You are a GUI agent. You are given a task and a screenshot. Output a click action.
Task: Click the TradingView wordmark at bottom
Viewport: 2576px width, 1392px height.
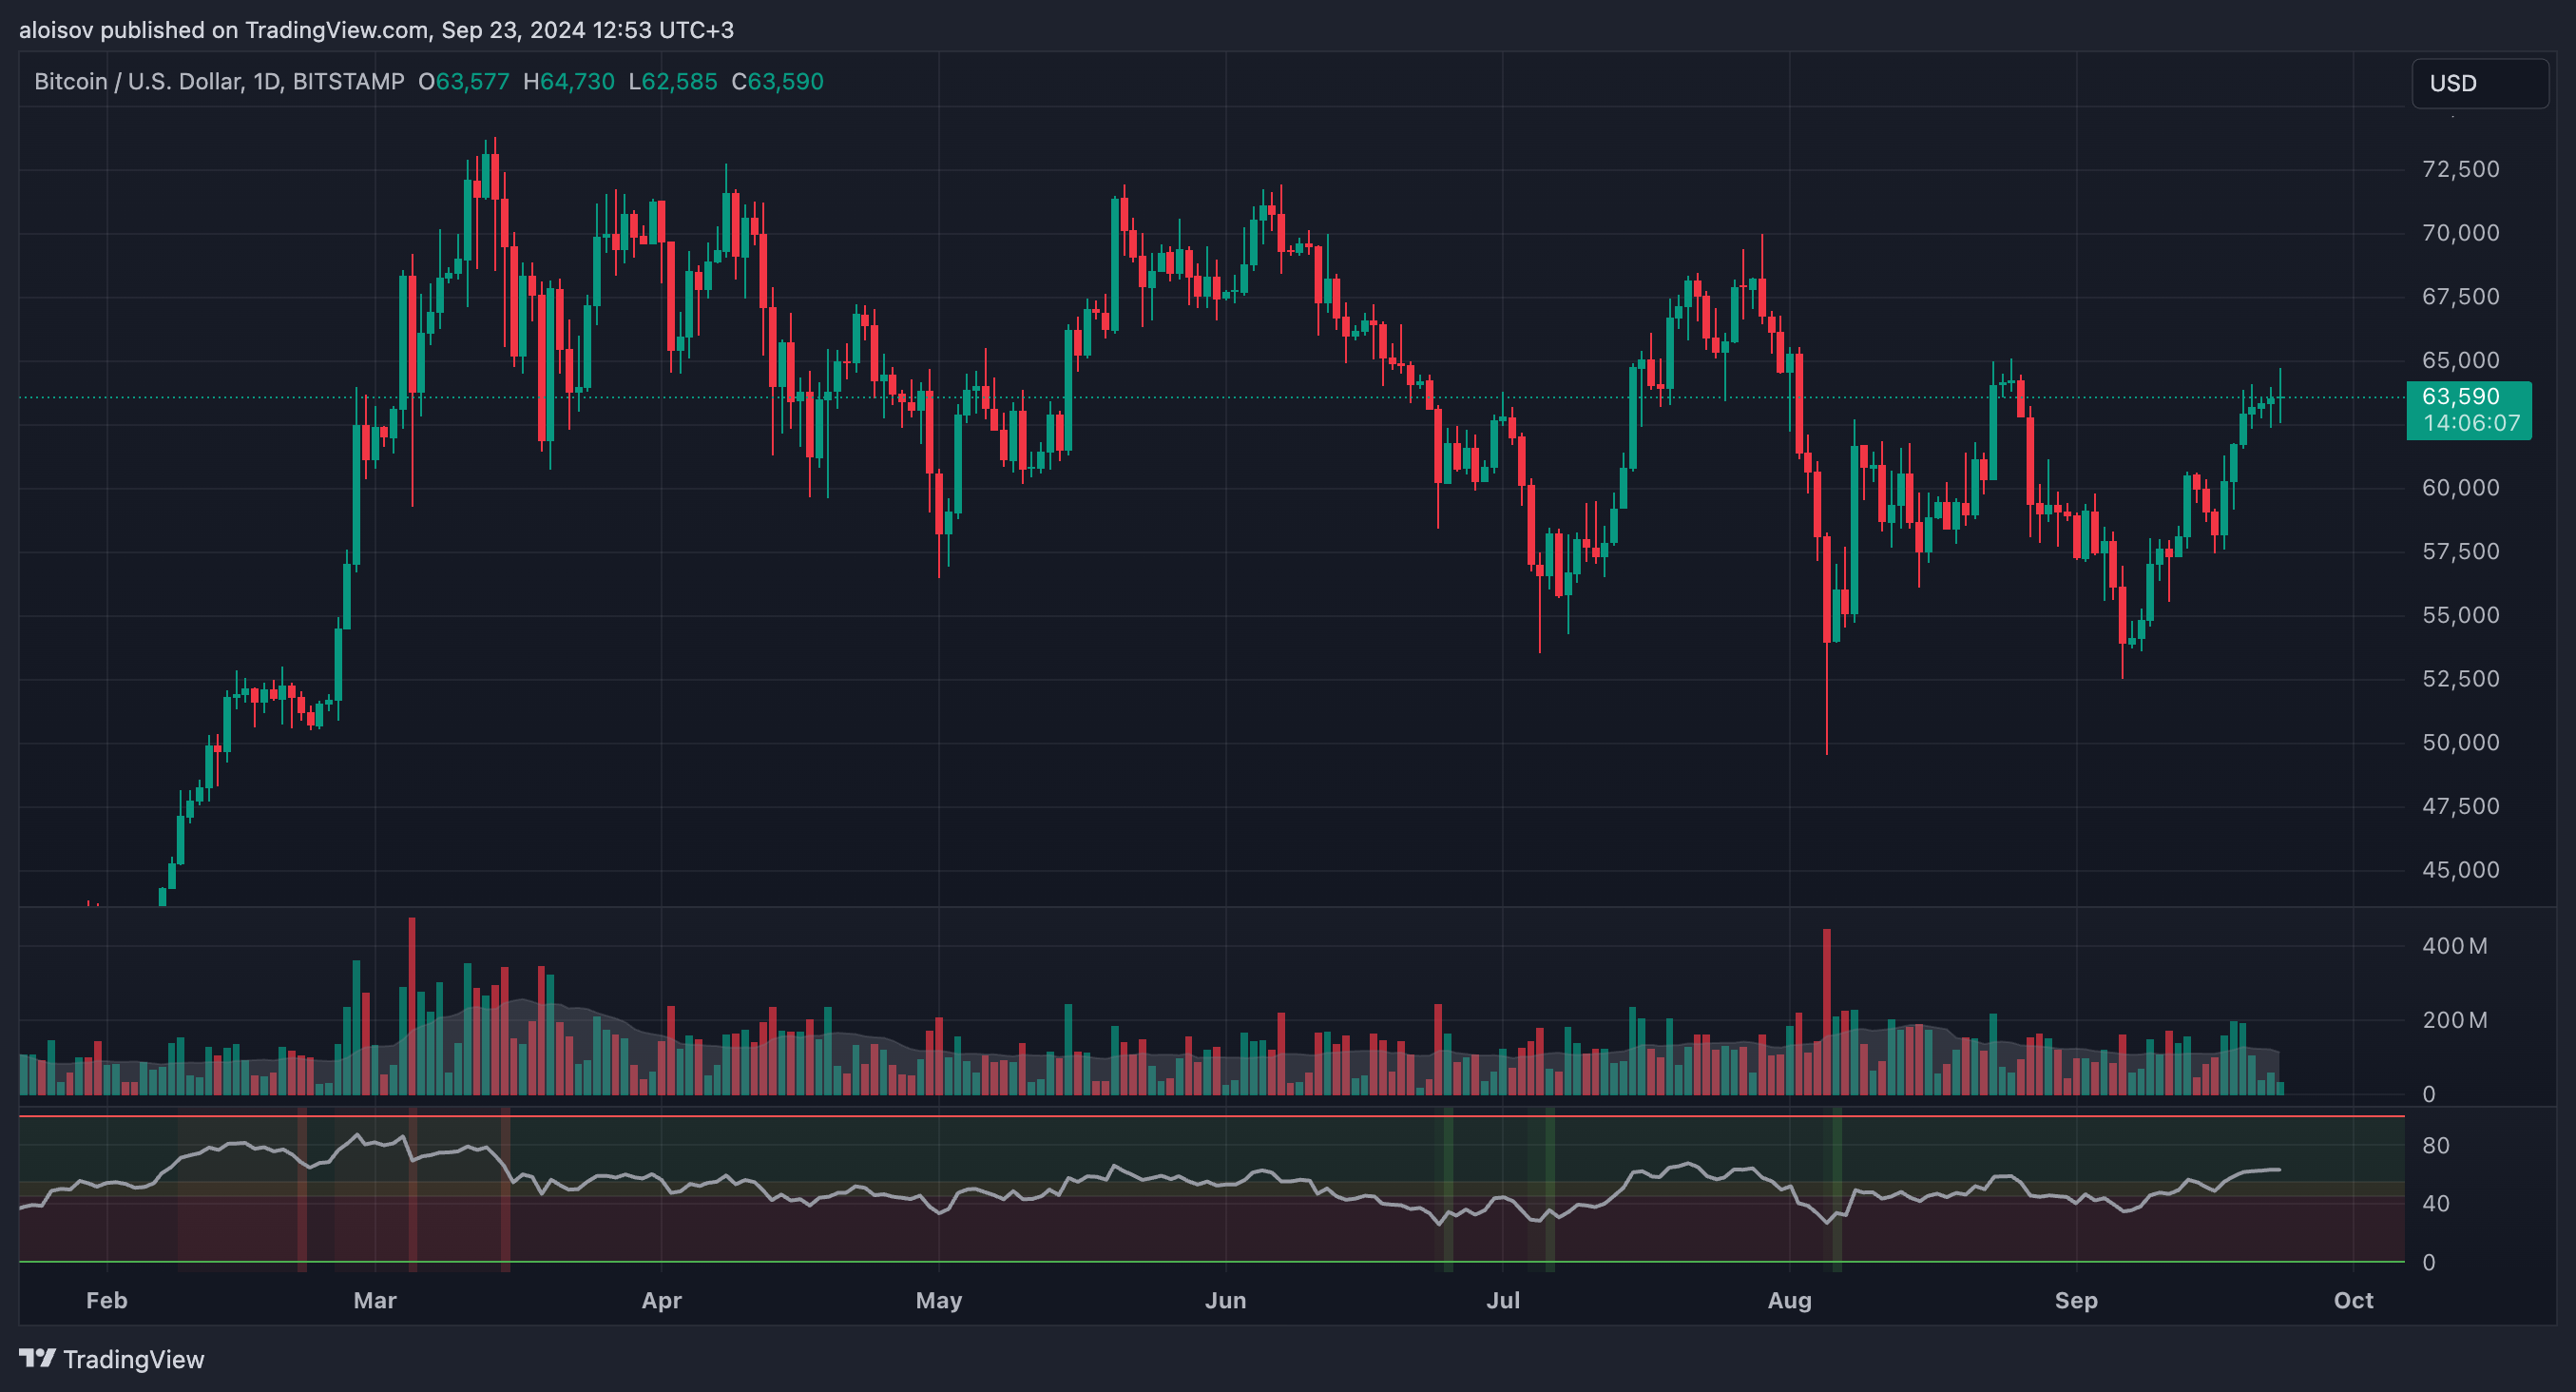[133, 1359]
